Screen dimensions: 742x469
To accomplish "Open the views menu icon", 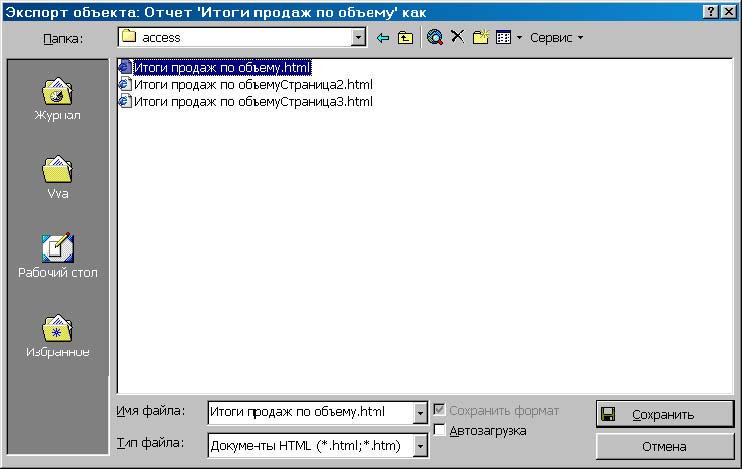I will click(508, 38).
